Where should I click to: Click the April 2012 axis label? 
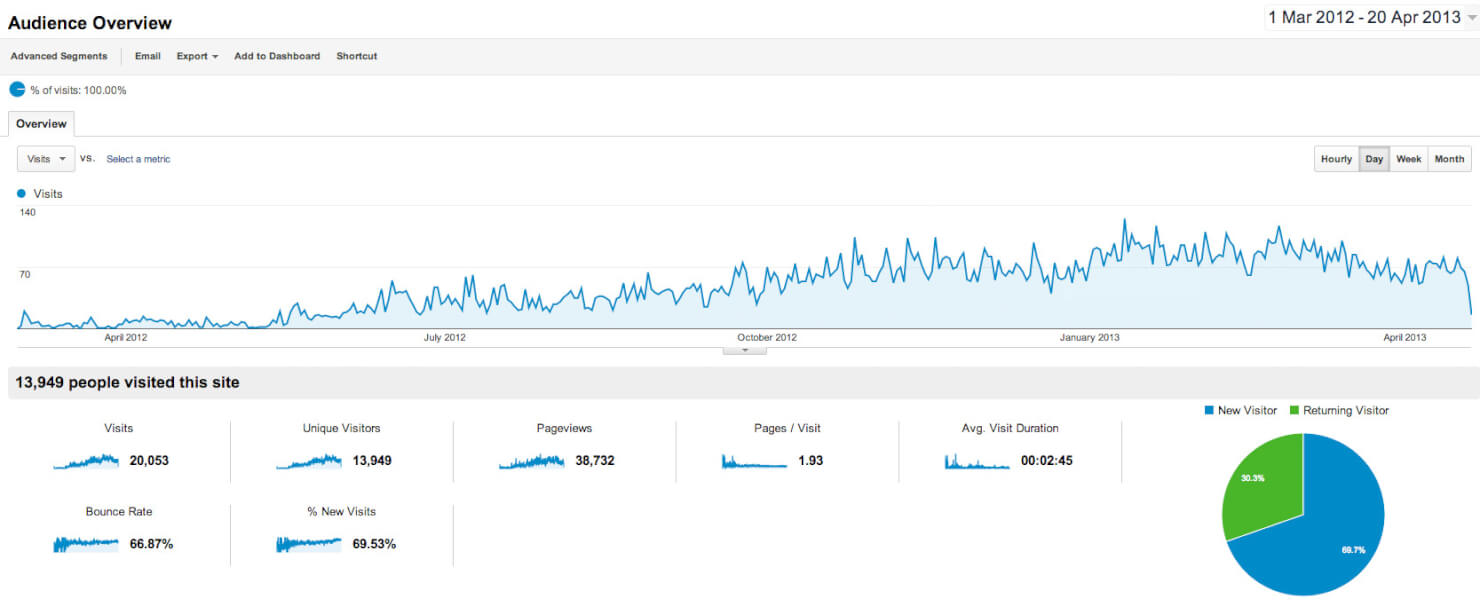coord(125,338)
